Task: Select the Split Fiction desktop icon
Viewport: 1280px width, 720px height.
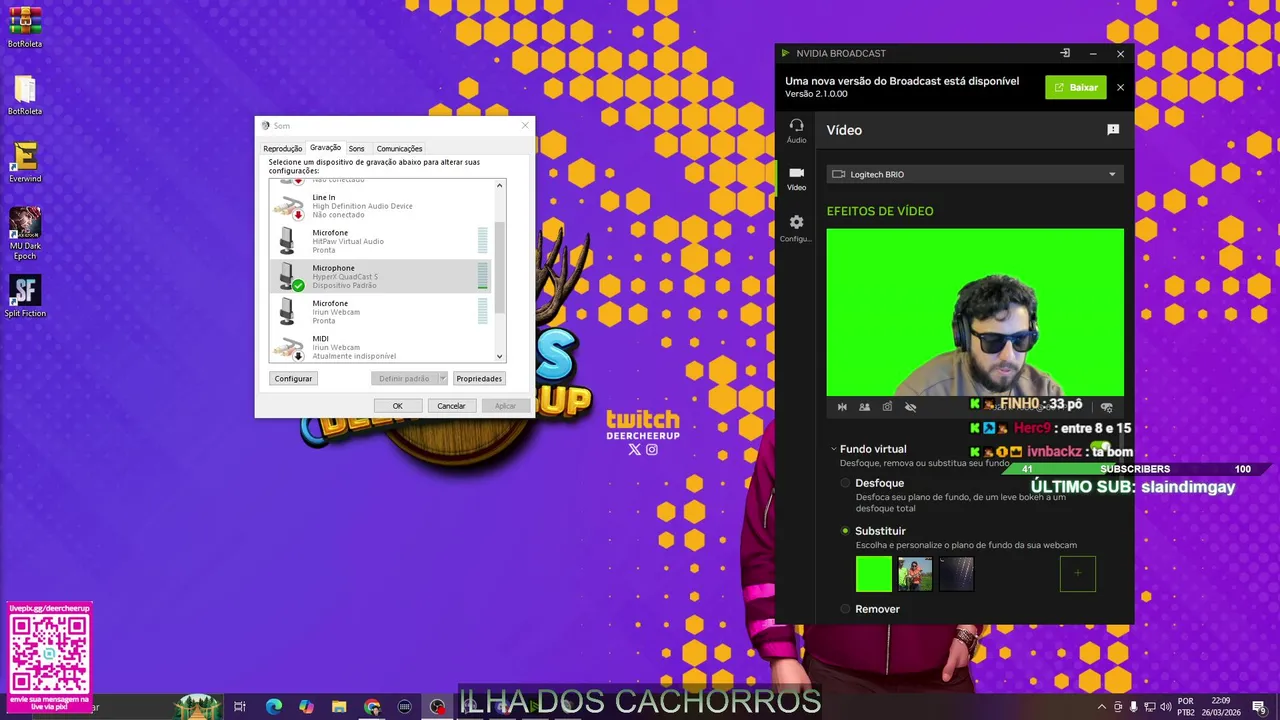Action: (25, 296)
